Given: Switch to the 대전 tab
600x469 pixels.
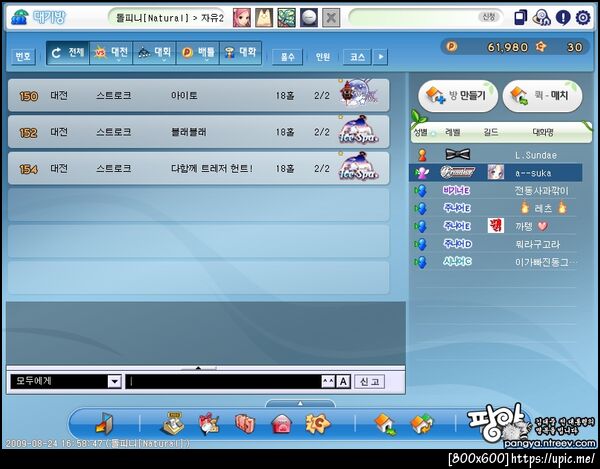Looking at the screenshot, I should [x=111, y=53].
